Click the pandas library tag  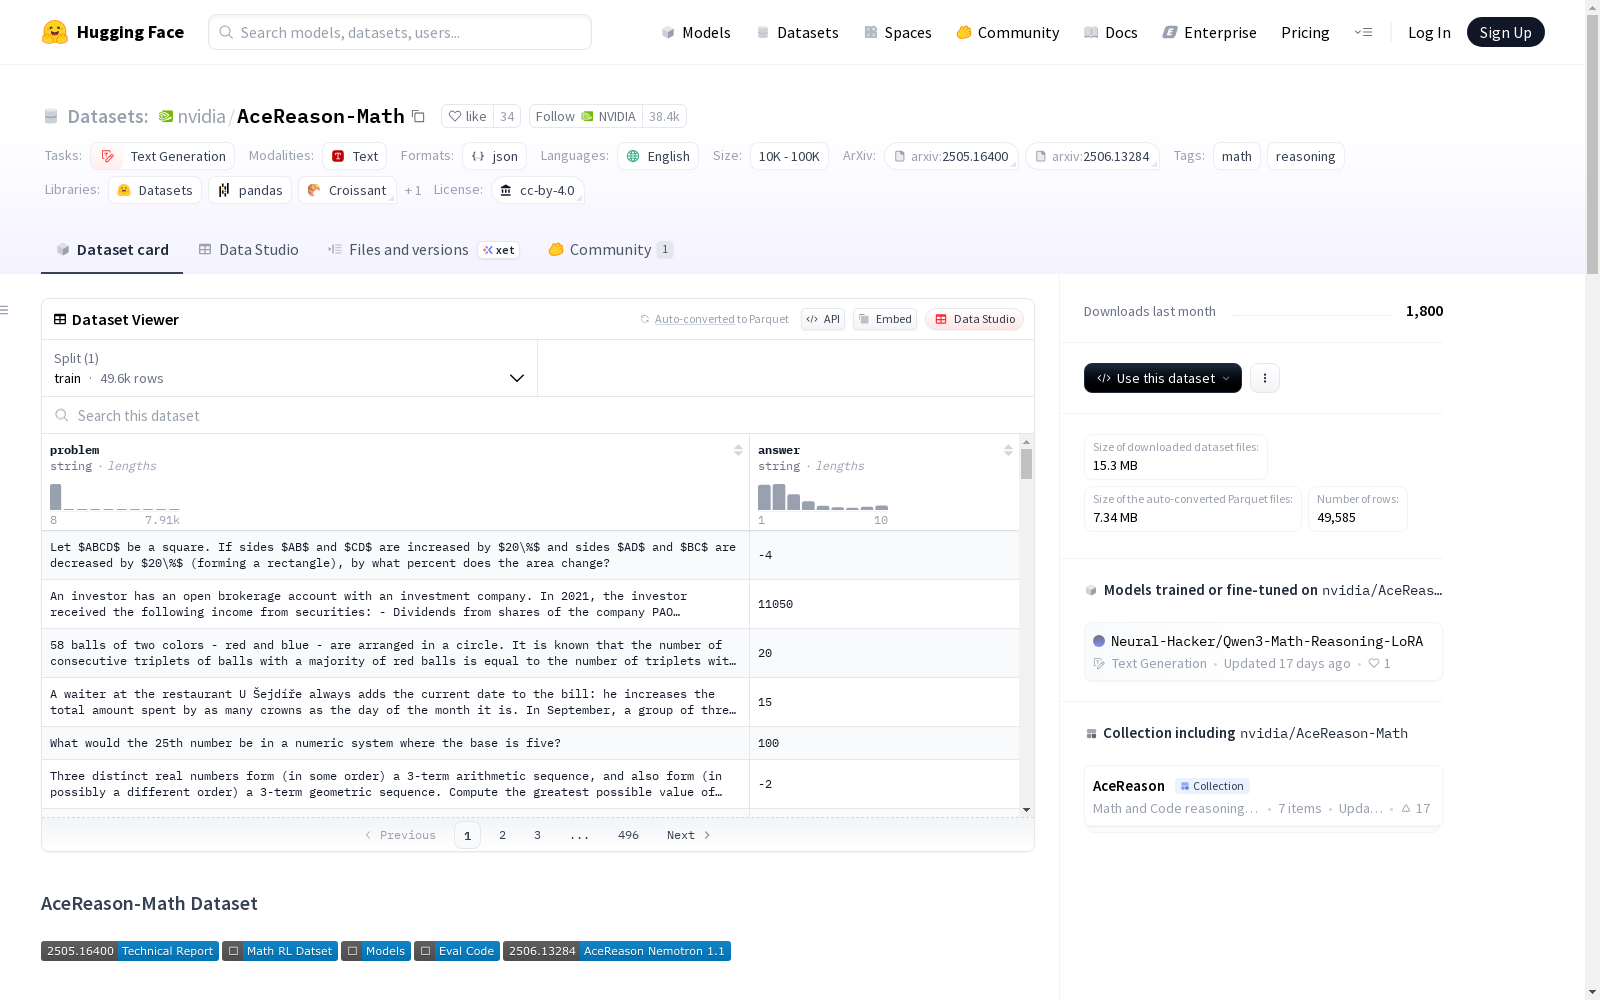tap(250, 190)
